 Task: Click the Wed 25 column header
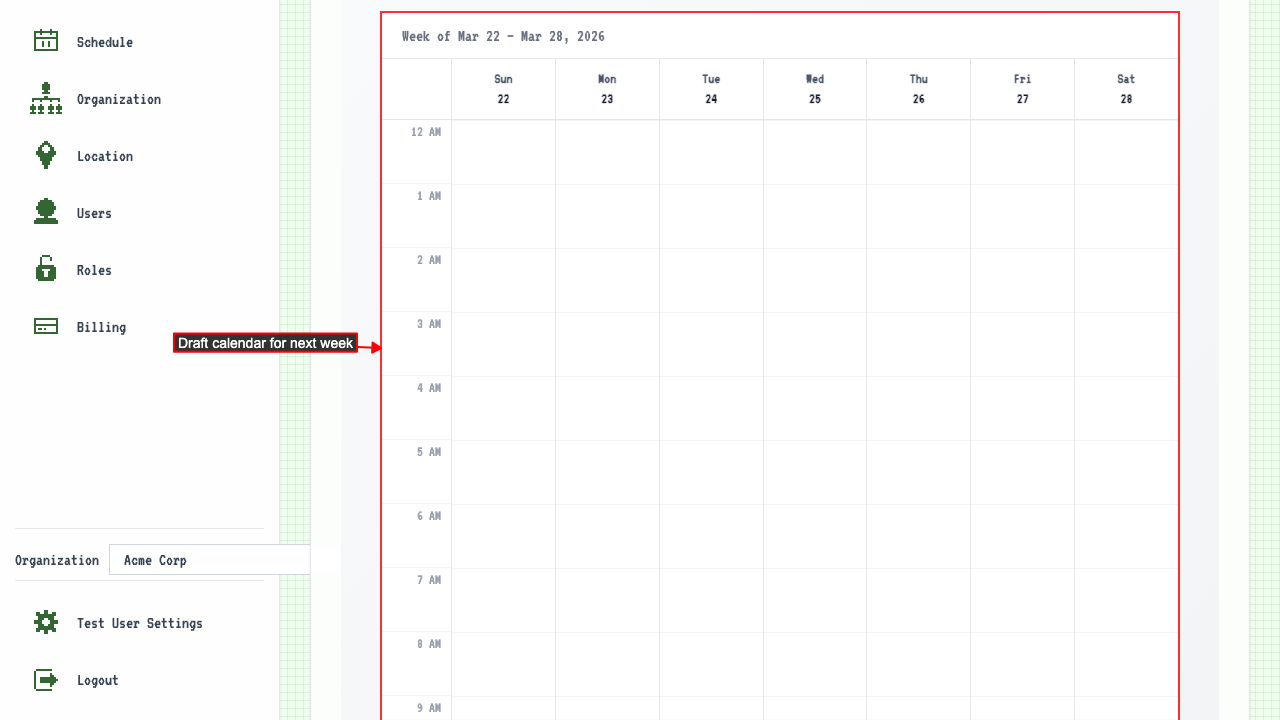tap(814, 88)
